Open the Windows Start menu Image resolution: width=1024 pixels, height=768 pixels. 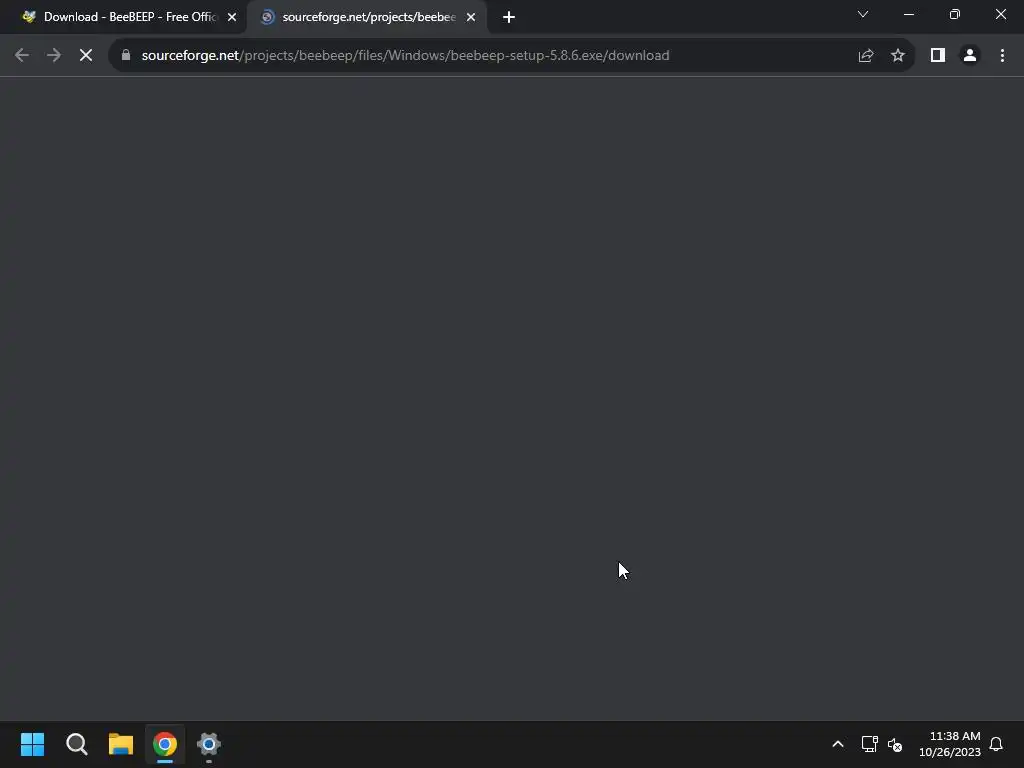(x=32, y=744)
